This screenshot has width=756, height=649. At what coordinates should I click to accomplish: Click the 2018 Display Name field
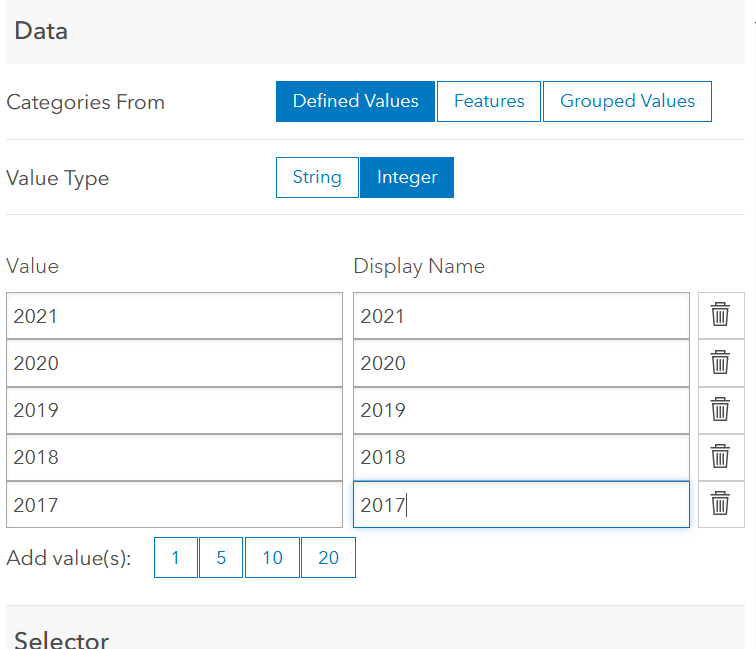coord(521,457)
